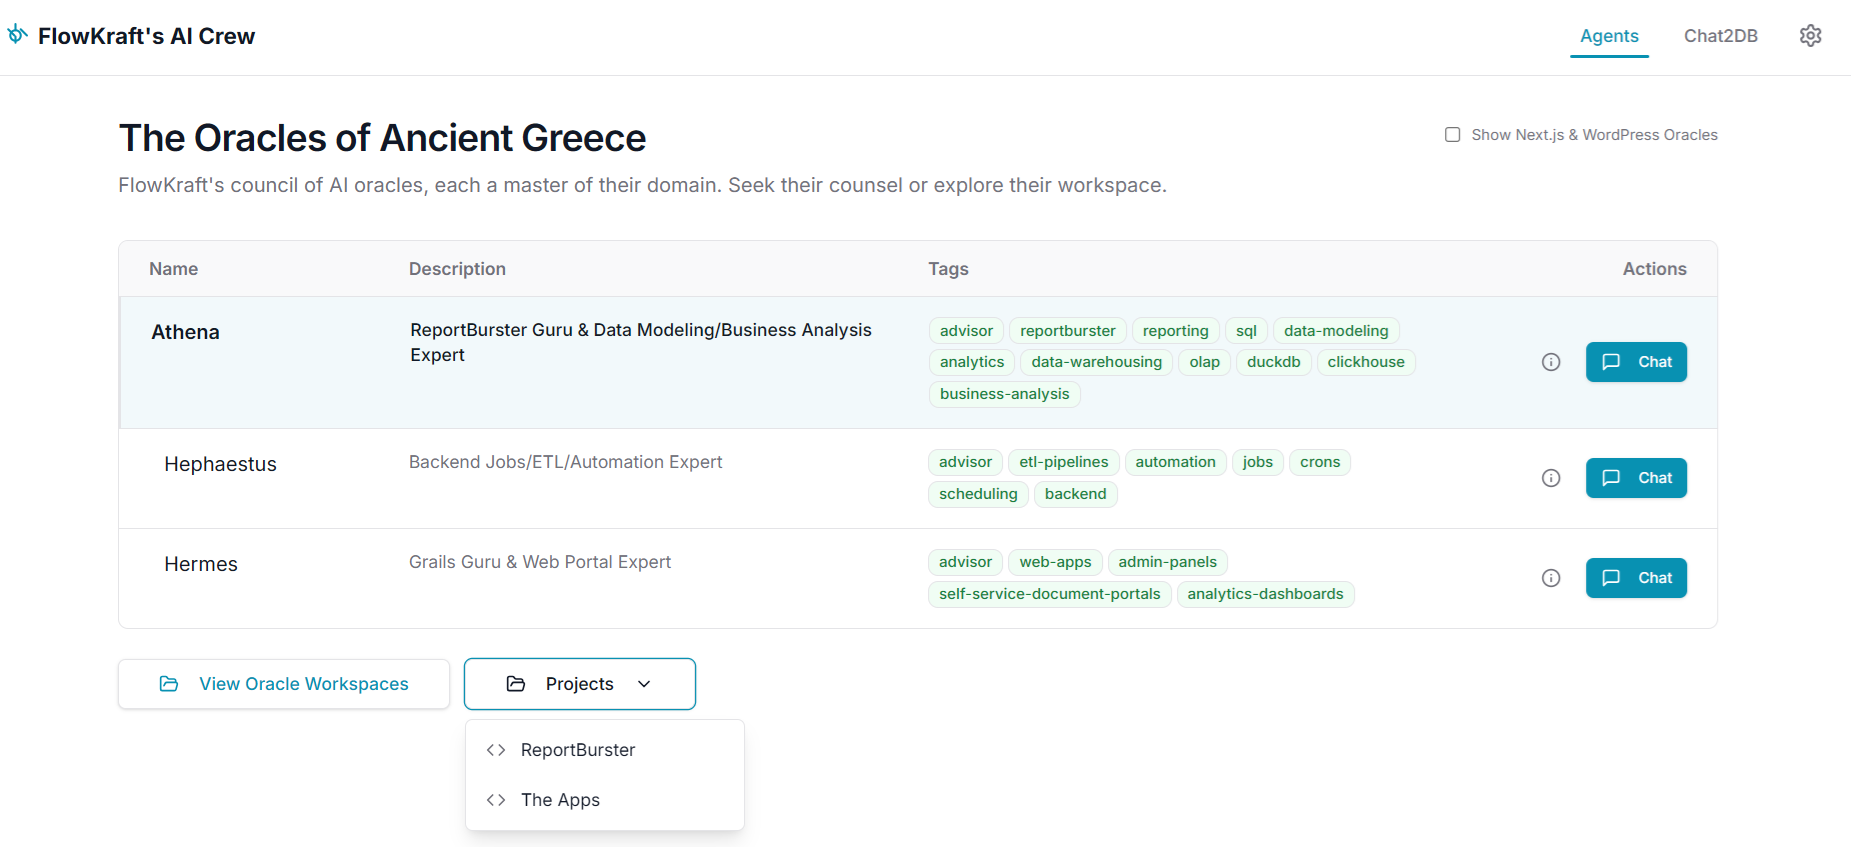Screen dimensions: 1851x849
Task: Click folder icon in View Oracle Workspaces
Action: click(169, 684)
